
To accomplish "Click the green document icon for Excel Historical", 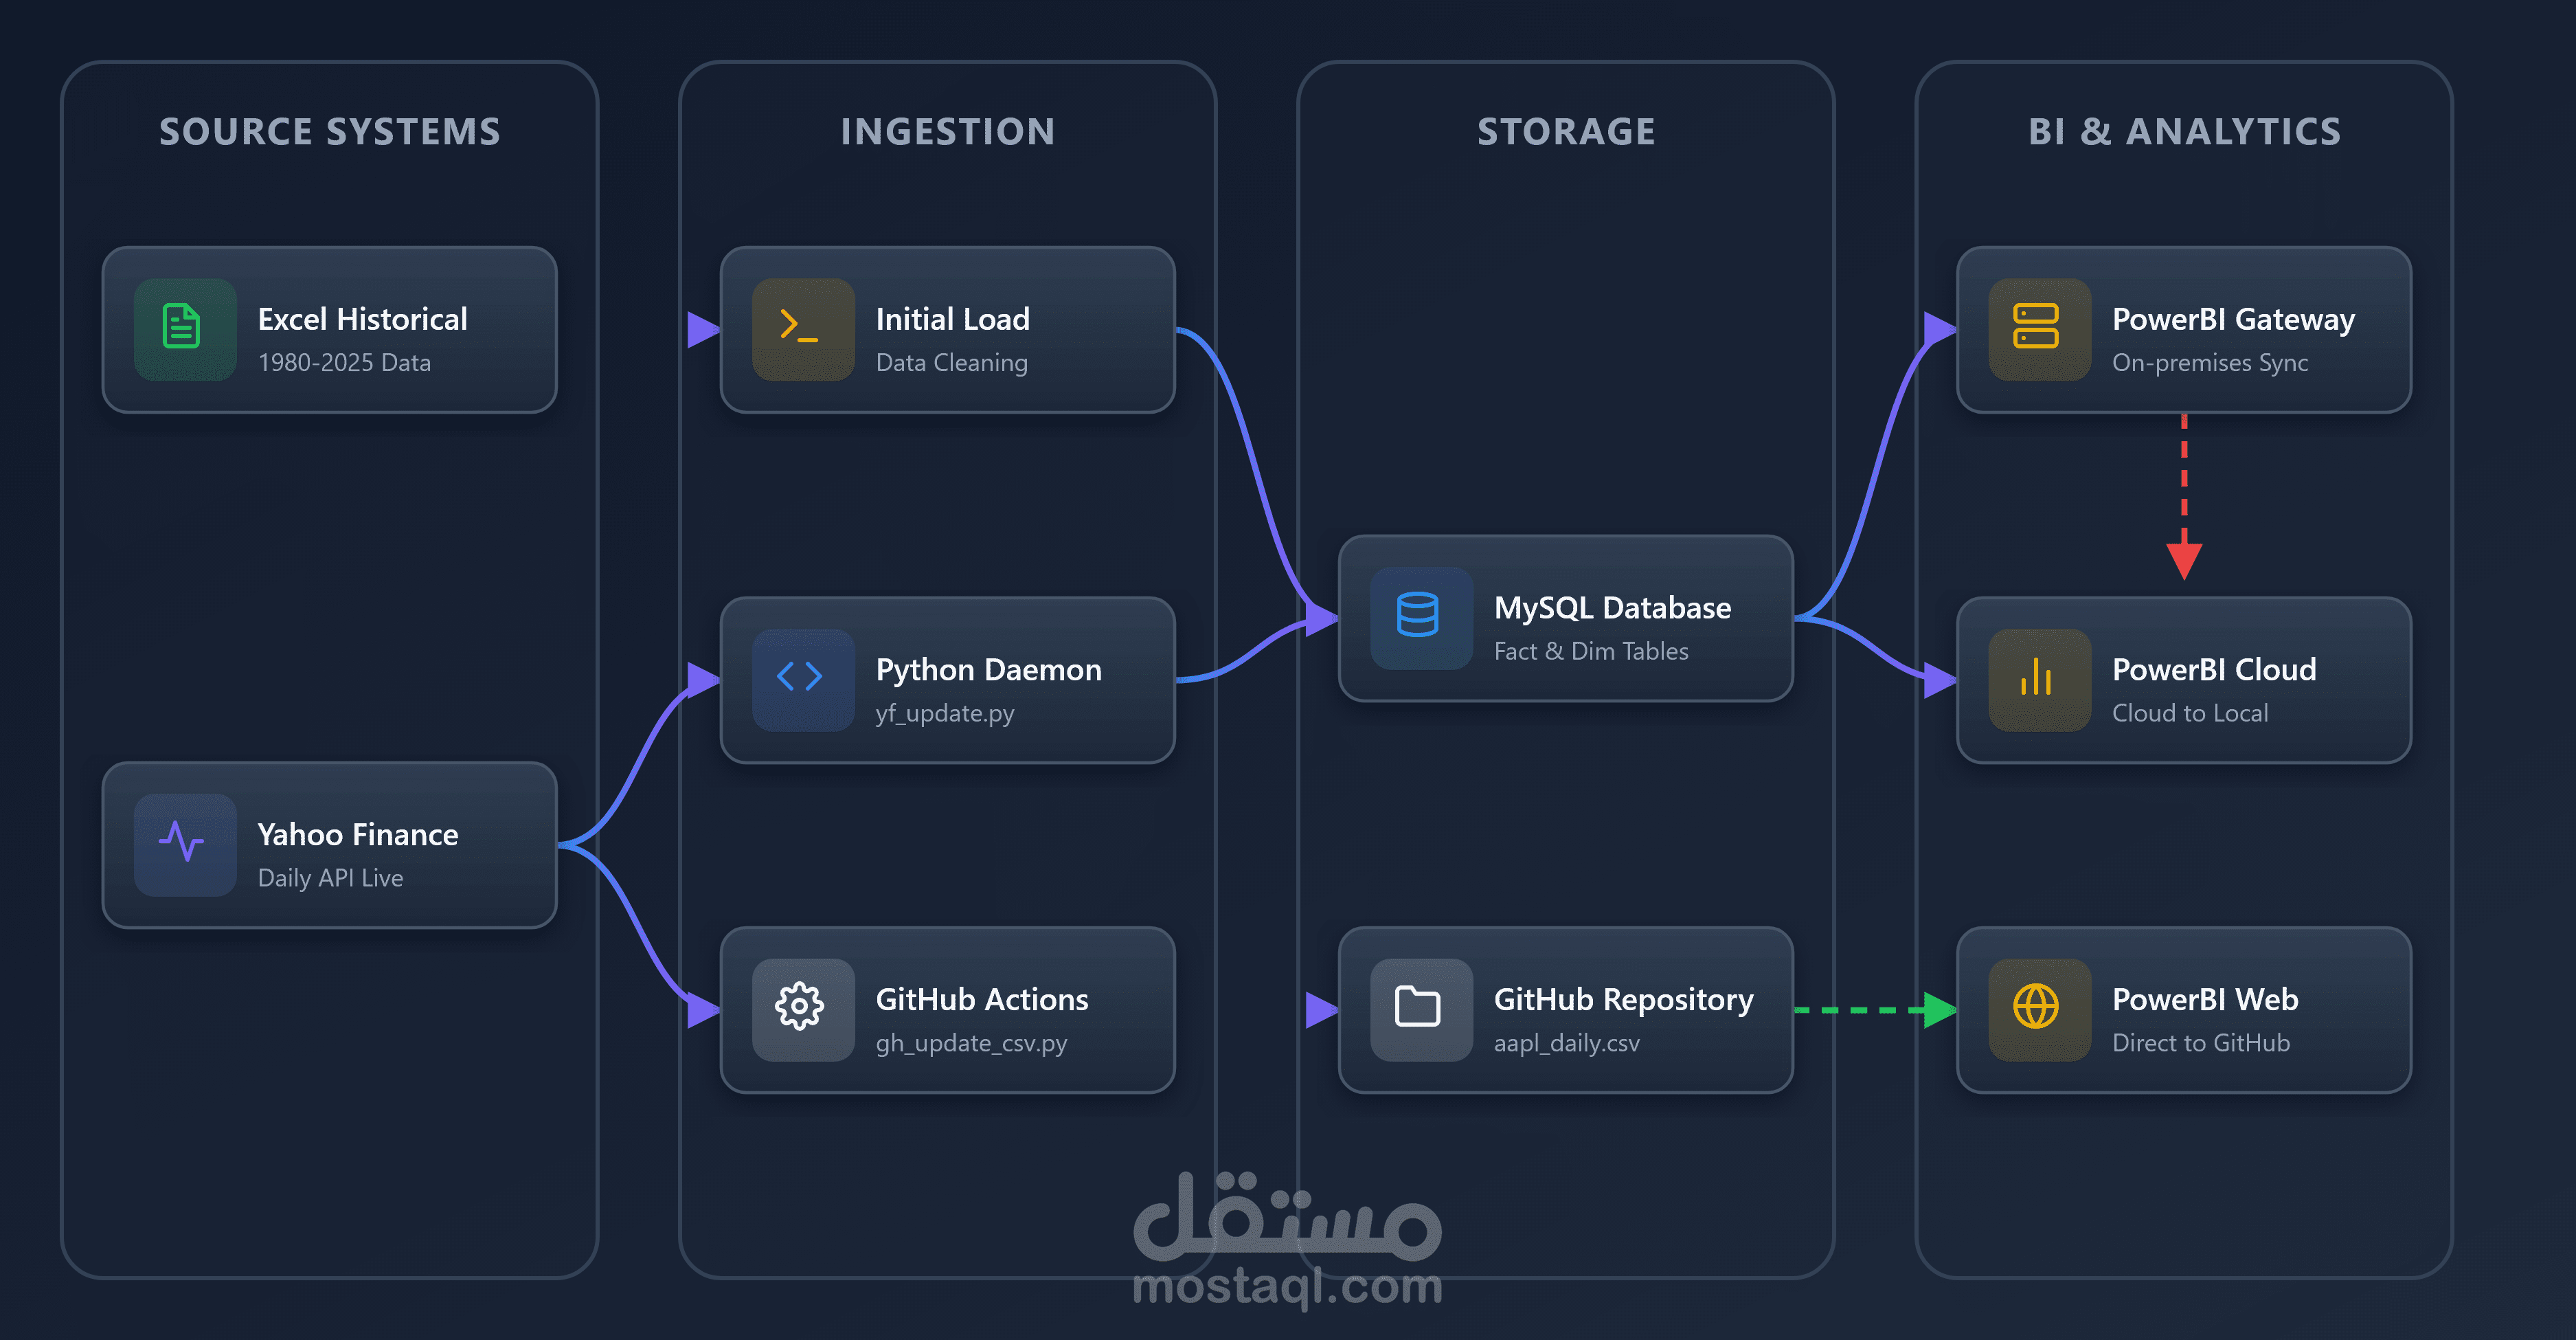I will pyautogui.click(x=182, y=327).
